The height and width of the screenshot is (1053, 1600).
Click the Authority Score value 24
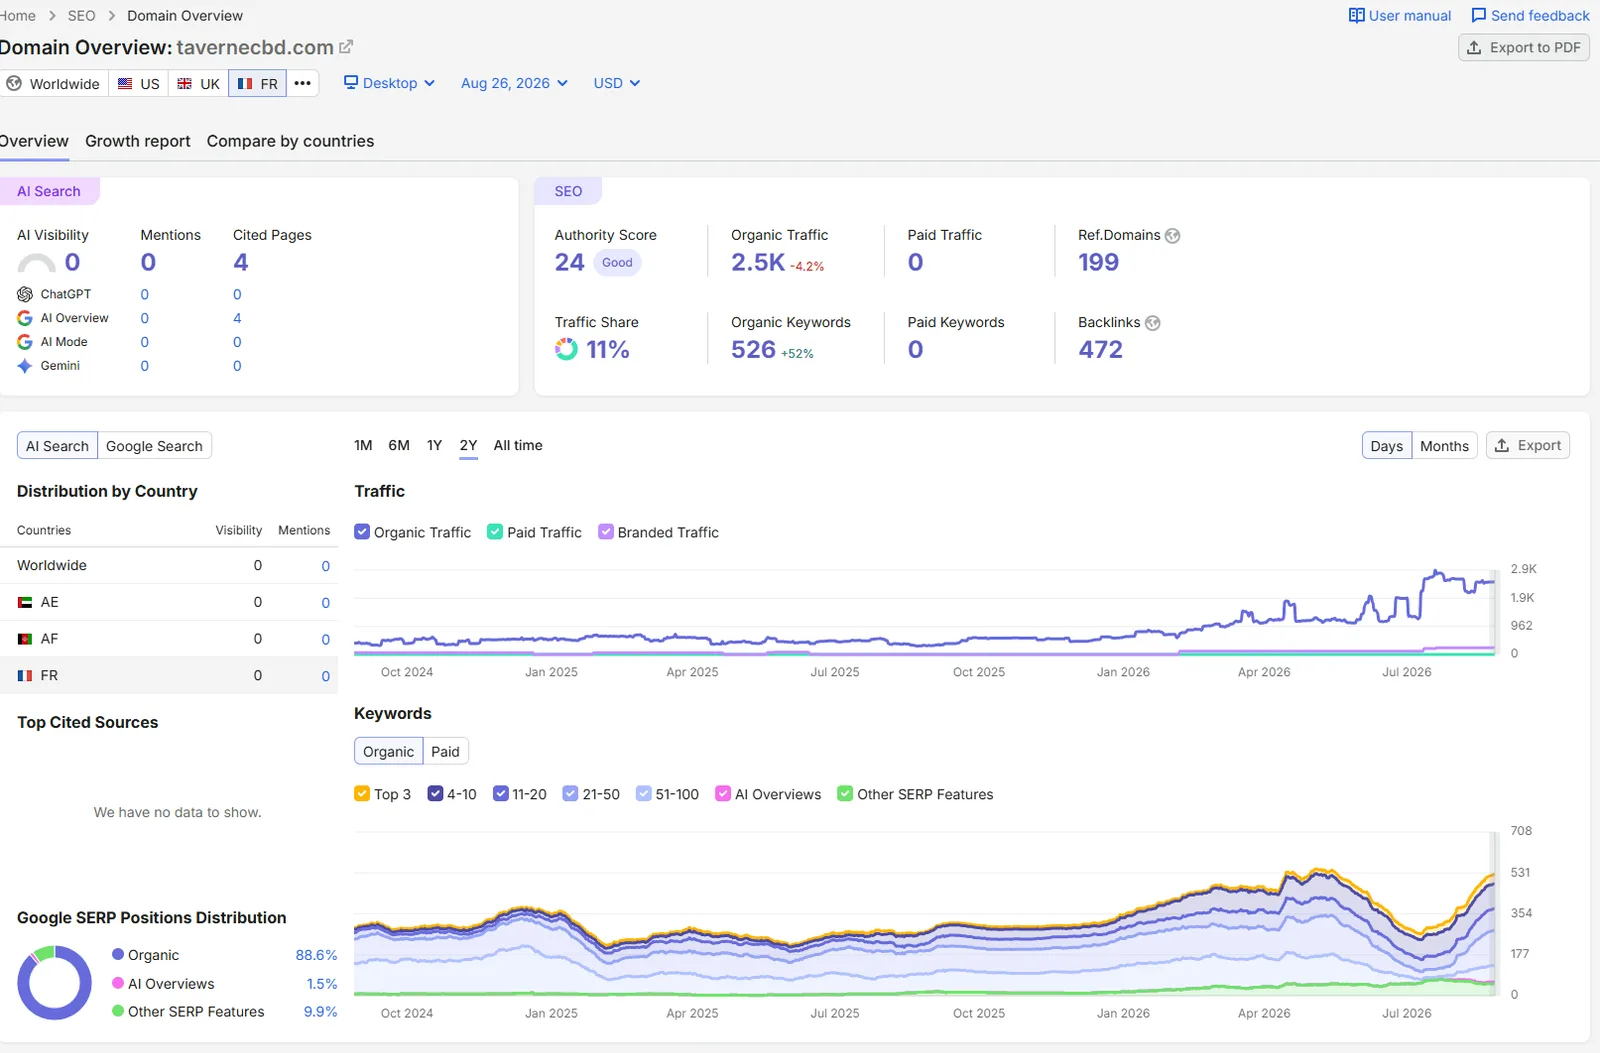click(x=569, y=262)
